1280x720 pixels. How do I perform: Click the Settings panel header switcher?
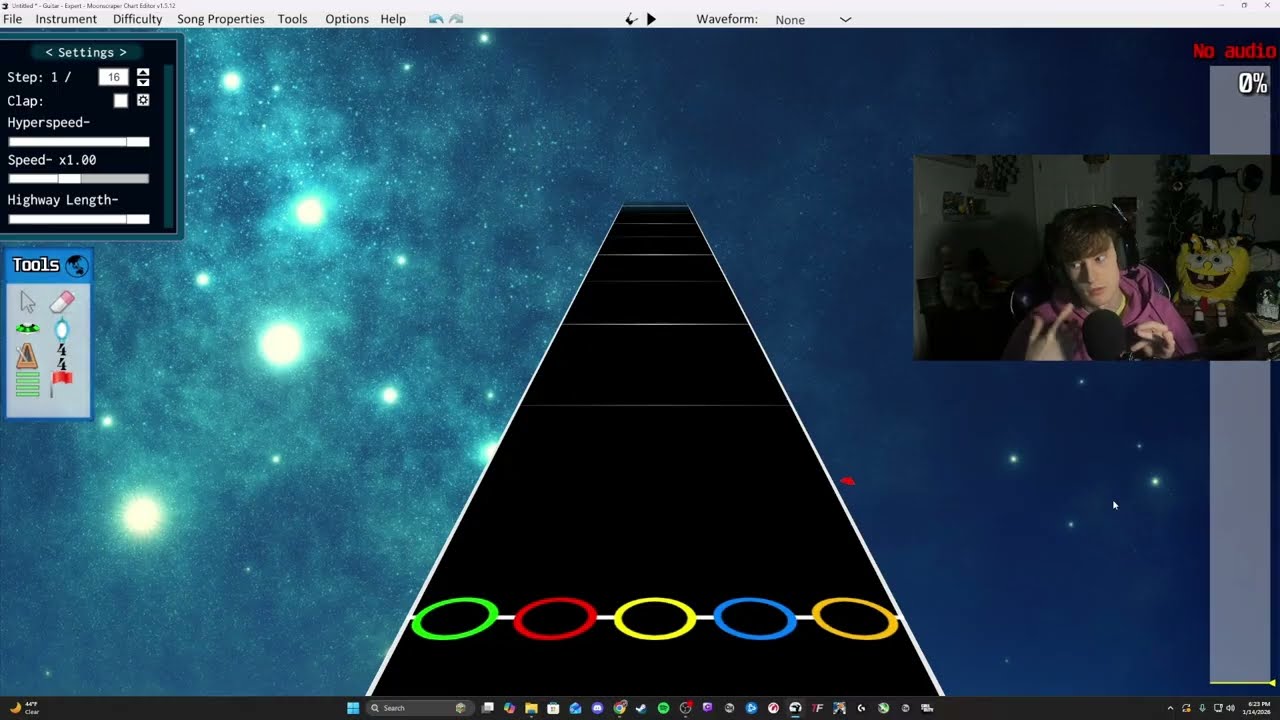(86, 52)
